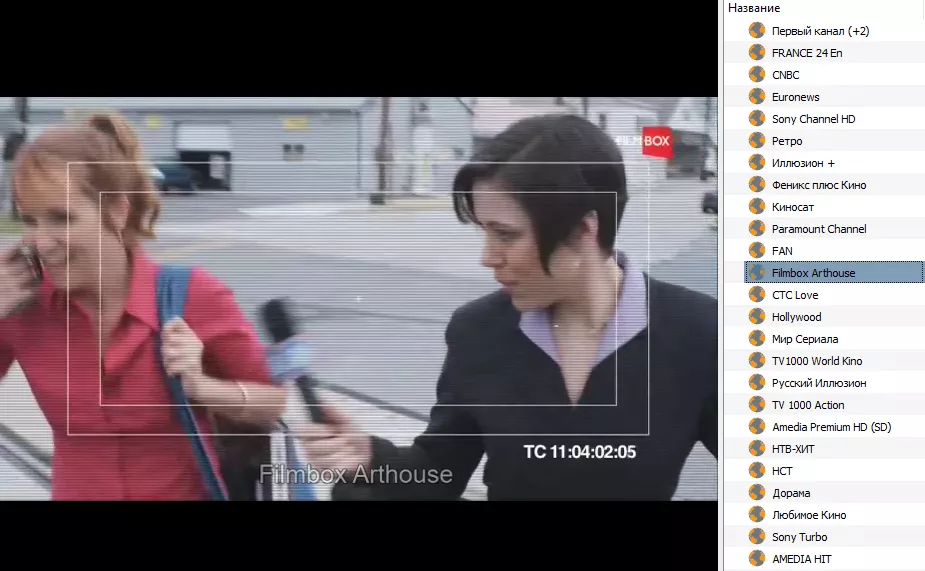The image size is (925, 571).
Task: Click the globe icon beside Amedia Premium HD (SD)
Action: 757,426
